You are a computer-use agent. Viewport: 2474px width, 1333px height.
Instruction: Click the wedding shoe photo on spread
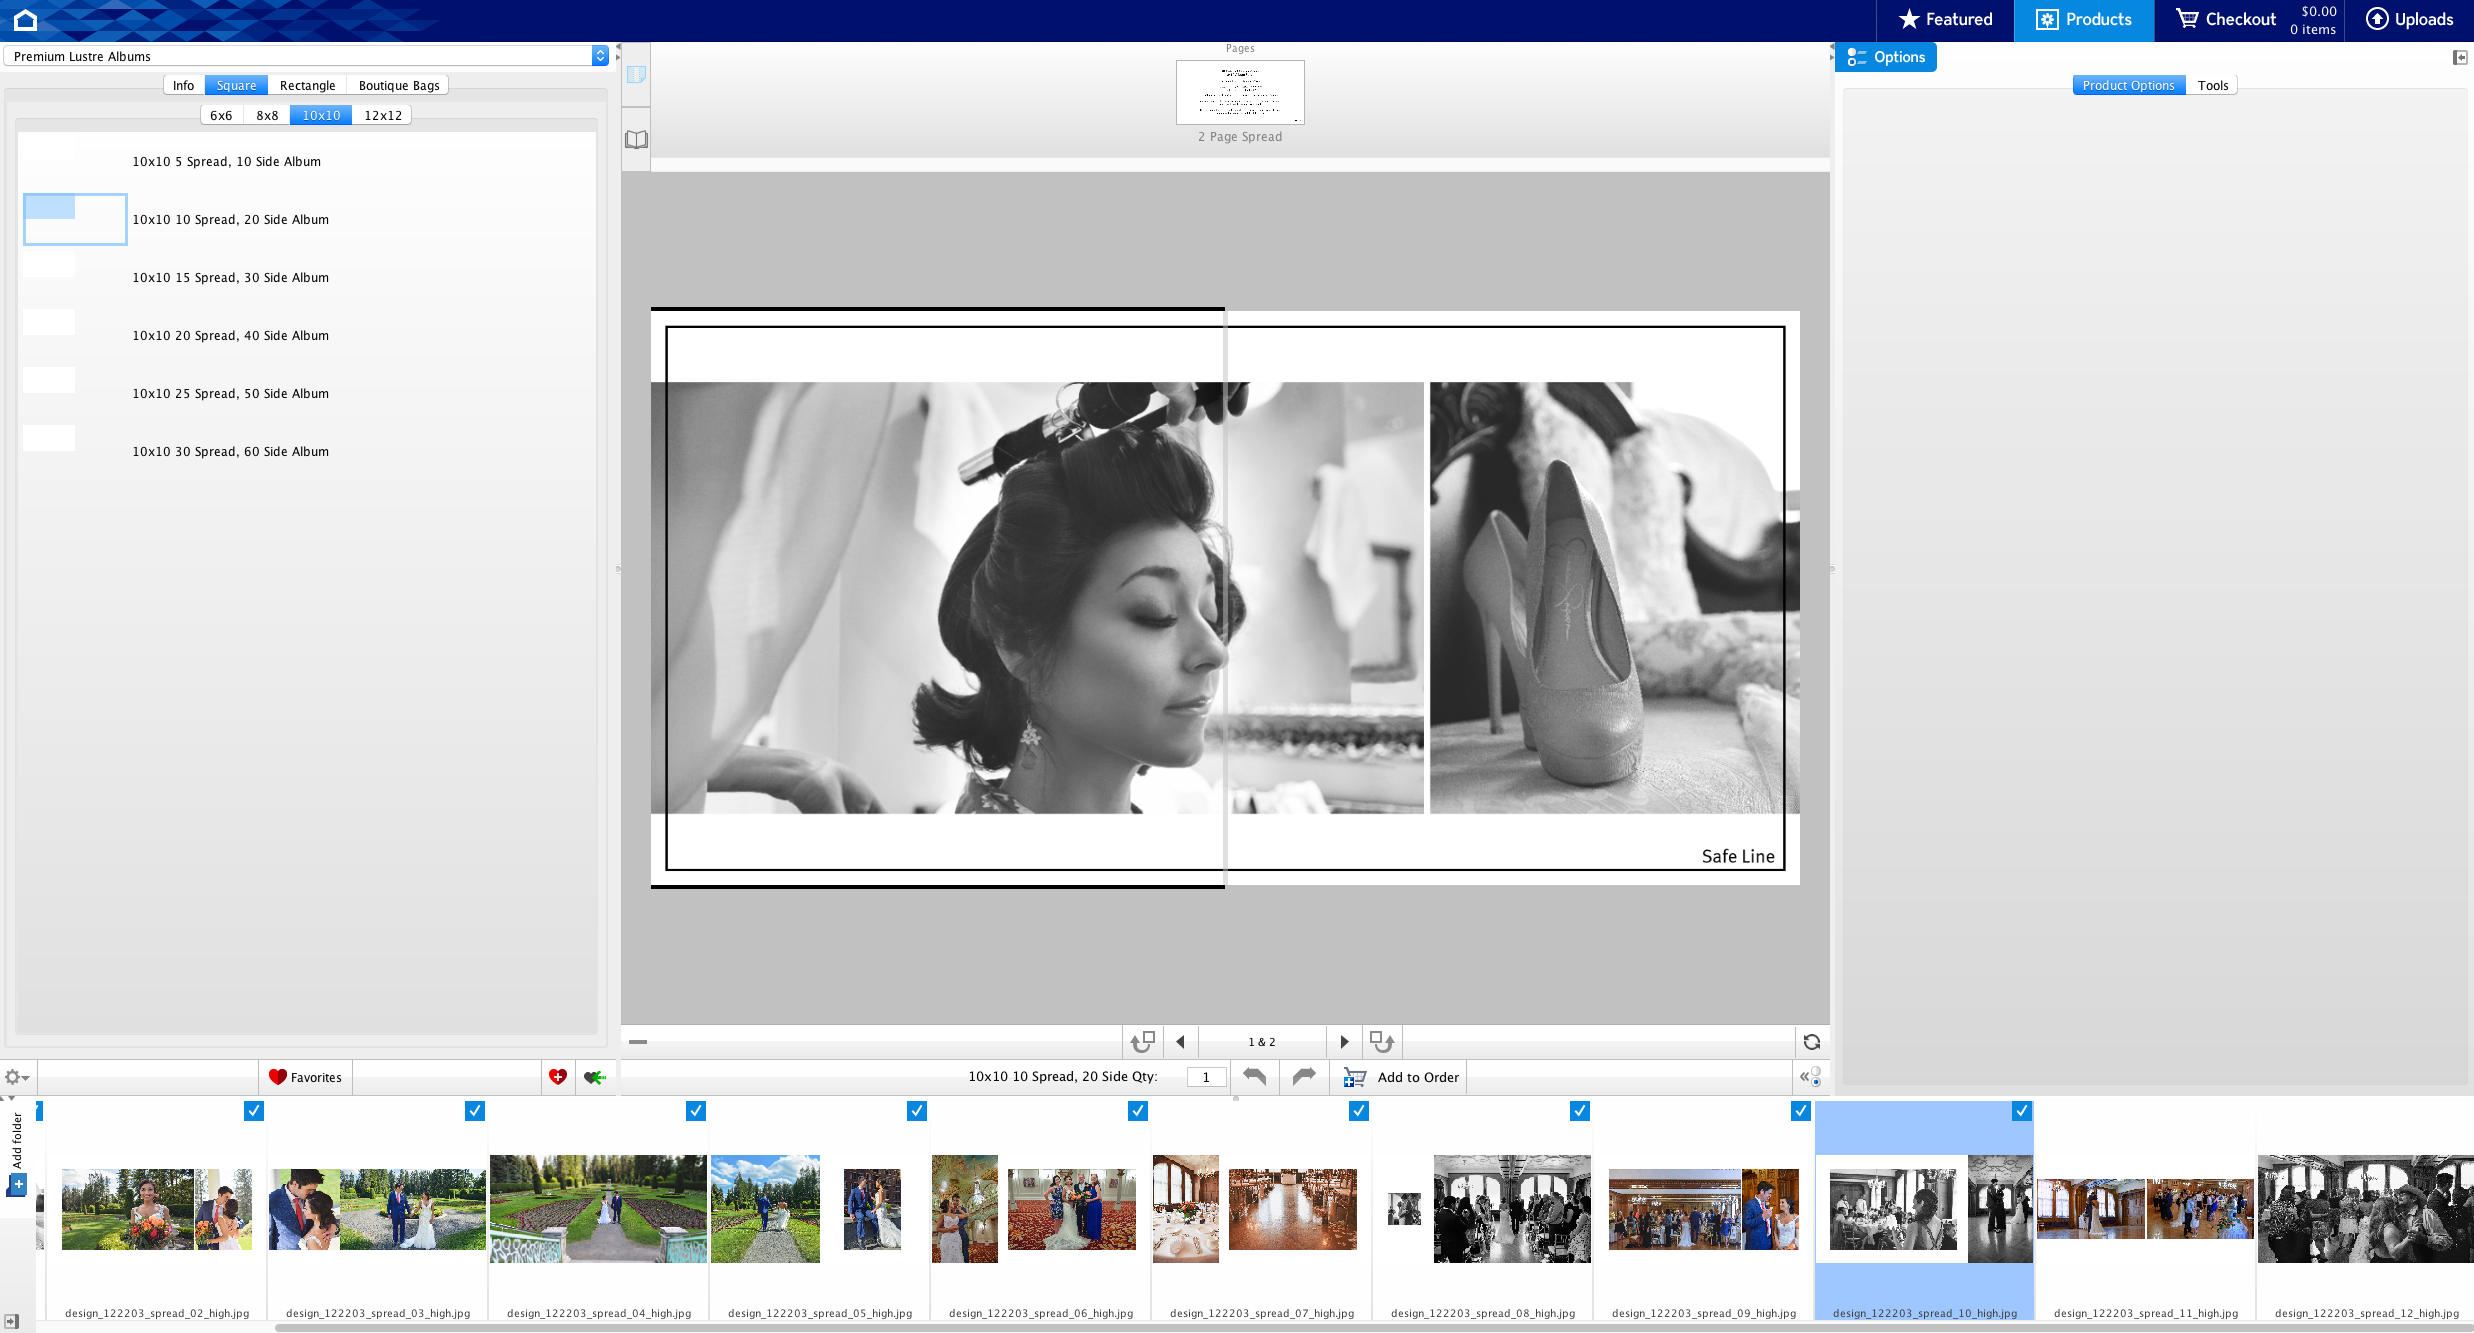pos(1614,597)
